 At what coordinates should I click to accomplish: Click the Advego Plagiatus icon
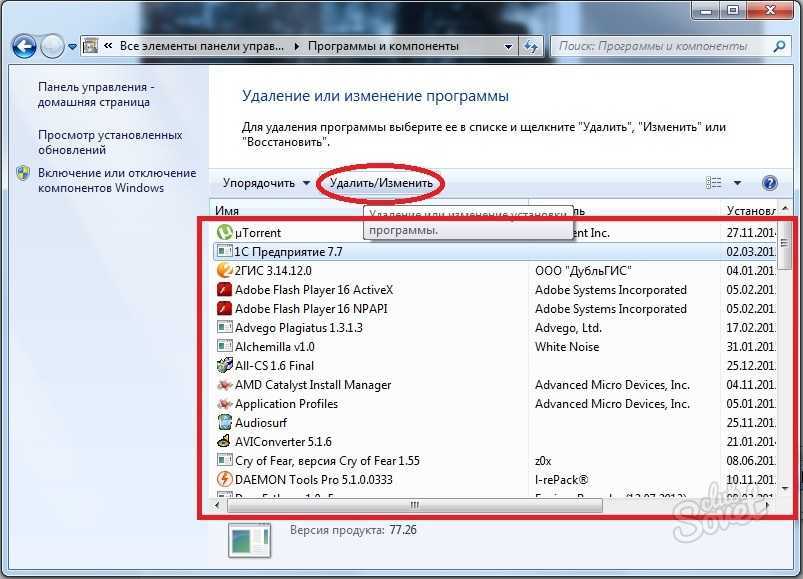coord(224,327)
